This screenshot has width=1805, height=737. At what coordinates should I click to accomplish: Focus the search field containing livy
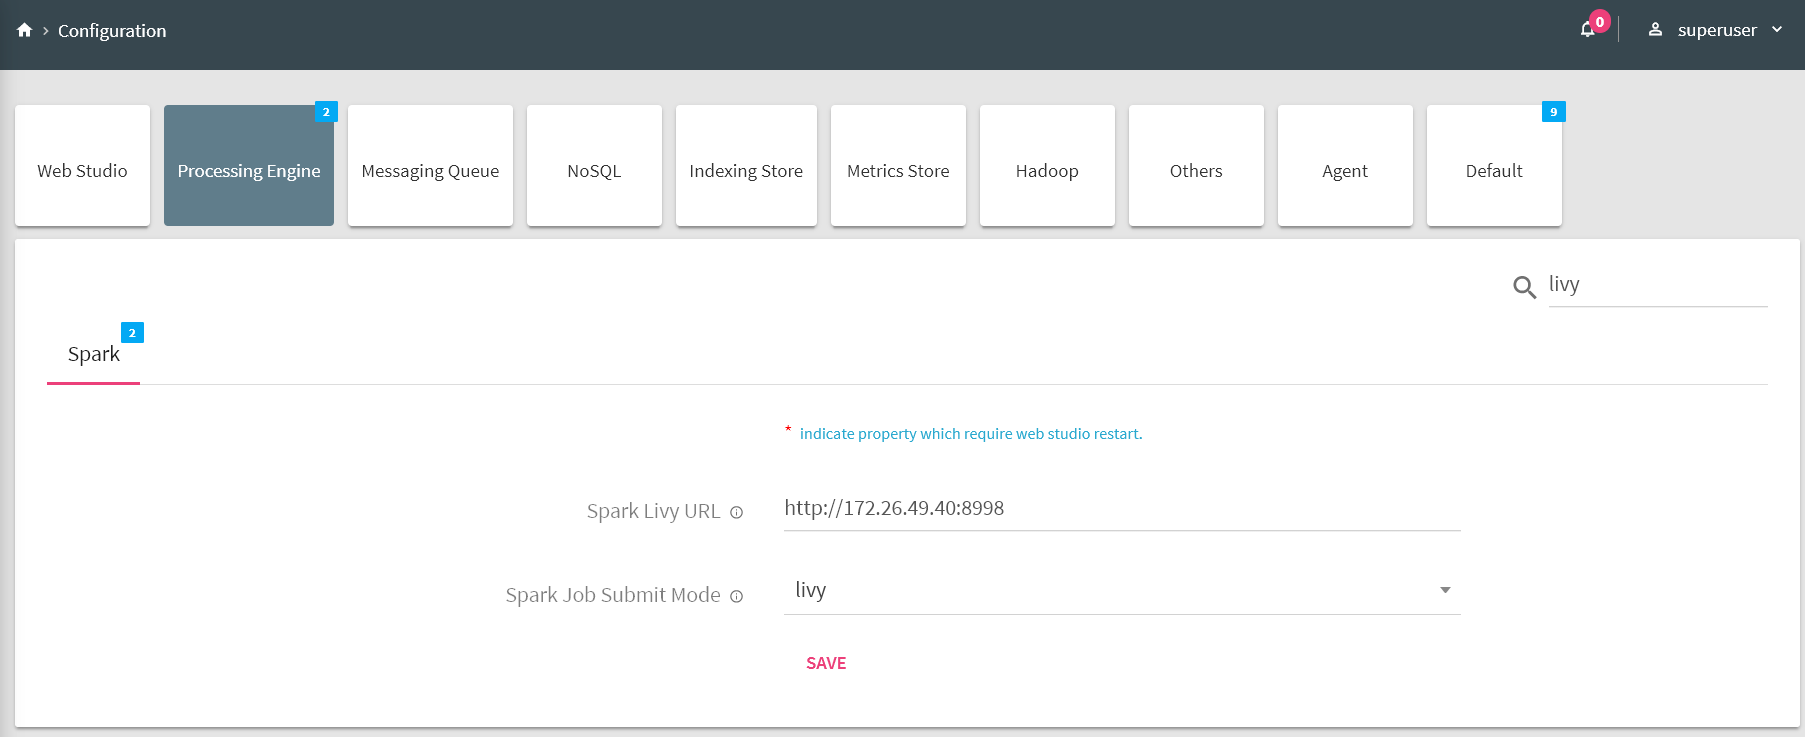click(1658, 285)
